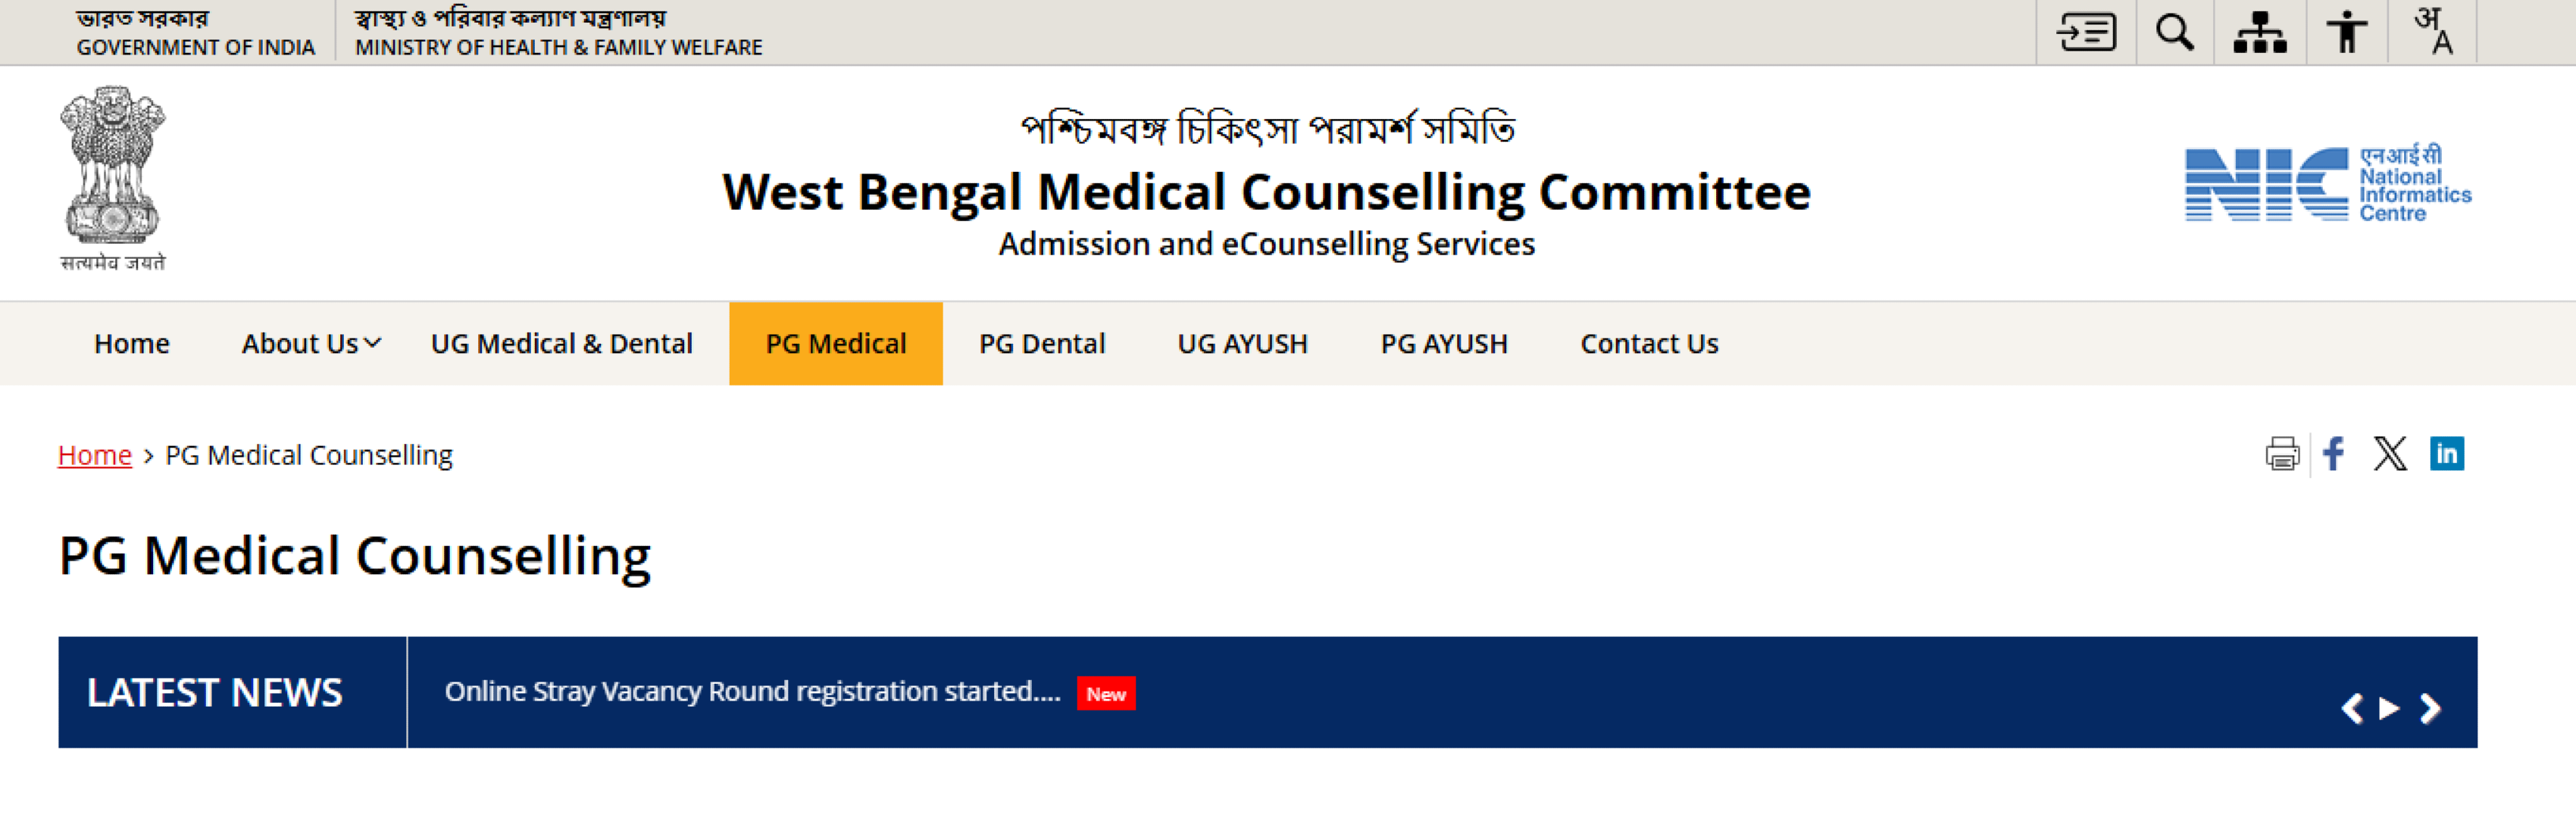The width and height of the screenshot is (2576, 818).
Task: Select the UG Medical & Dental nav item
Action: pyautogui.click(x=562, y=343)
